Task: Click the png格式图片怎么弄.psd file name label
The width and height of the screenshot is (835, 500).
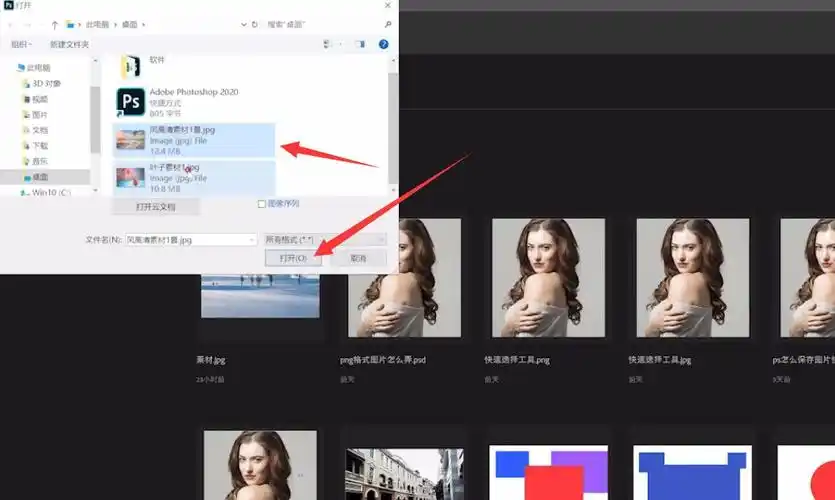Action: click(x=383, y=360)
